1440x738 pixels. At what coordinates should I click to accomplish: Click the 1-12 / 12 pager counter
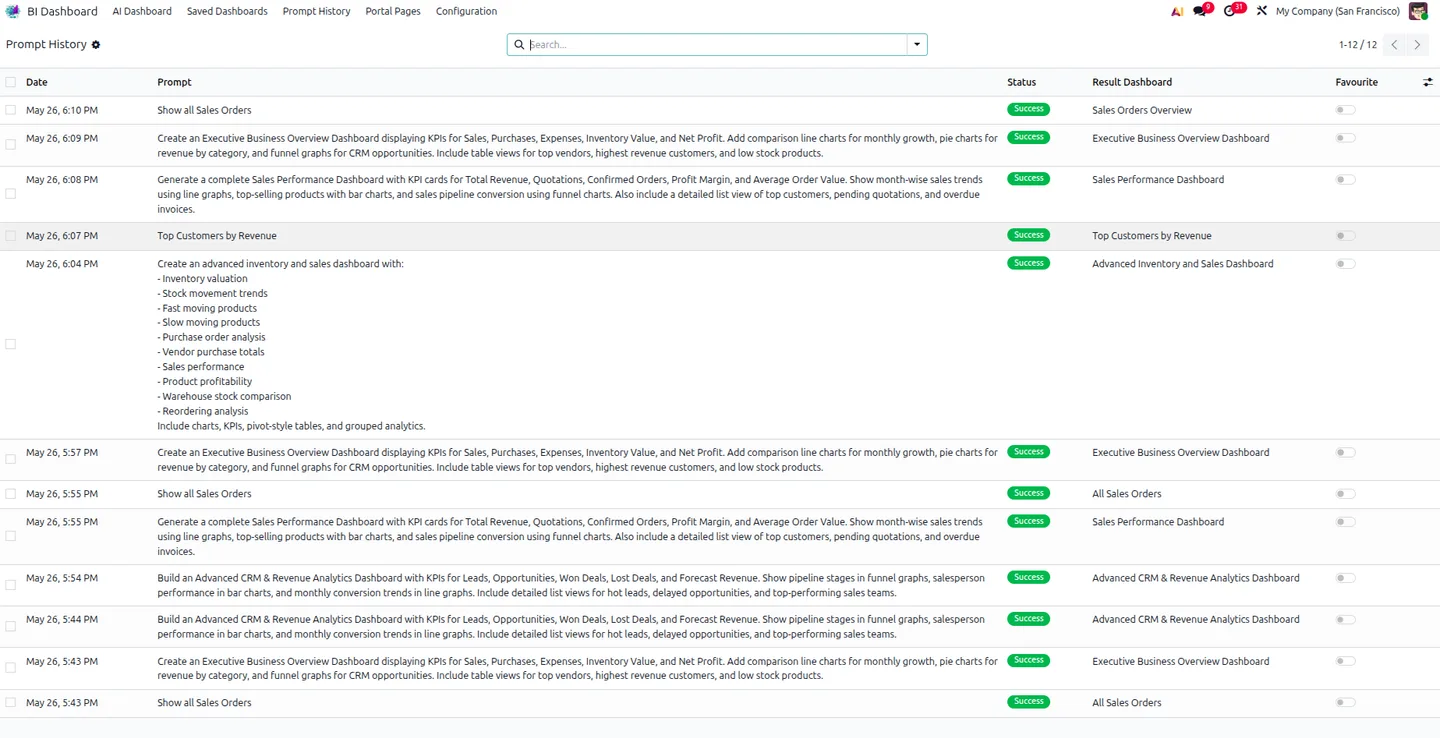click(x=1358, y=45)
